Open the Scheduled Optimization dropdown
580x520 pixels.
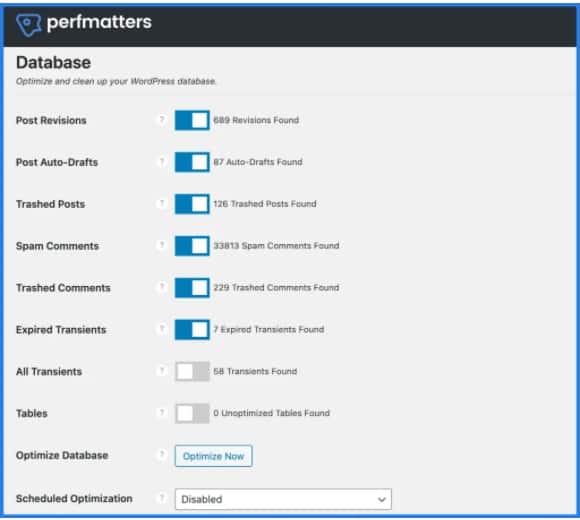283,499
